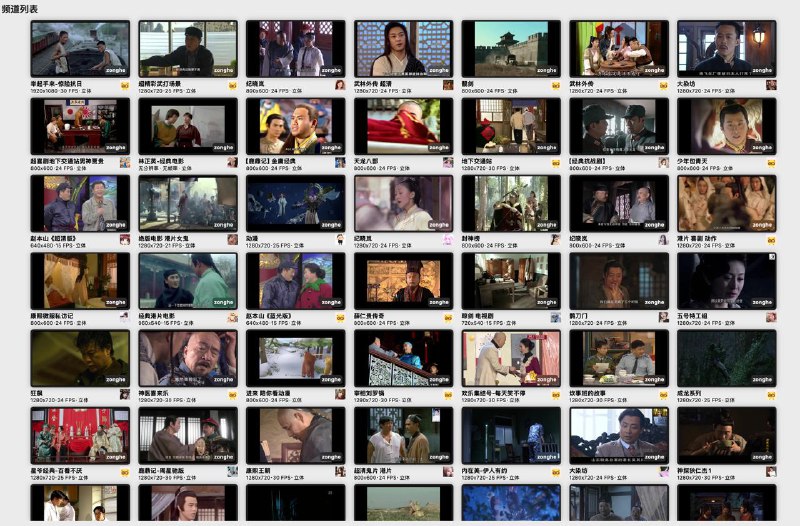Click the avatar icon beside 港片 喜剧 动作
This screenshot has height=526, width=800.
tap(771, 240)
